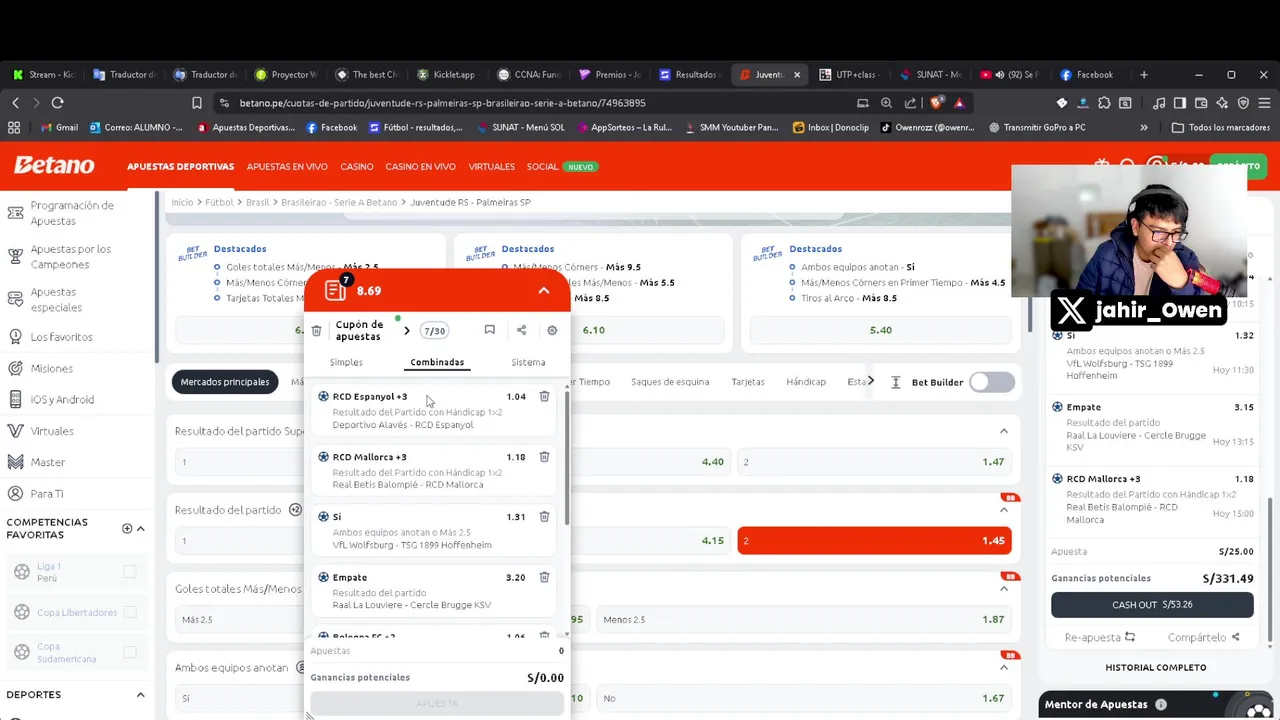Viewport: 1280px width, 720px height.
Task: Collapse the Deportes section
Action: pos(140,695)
